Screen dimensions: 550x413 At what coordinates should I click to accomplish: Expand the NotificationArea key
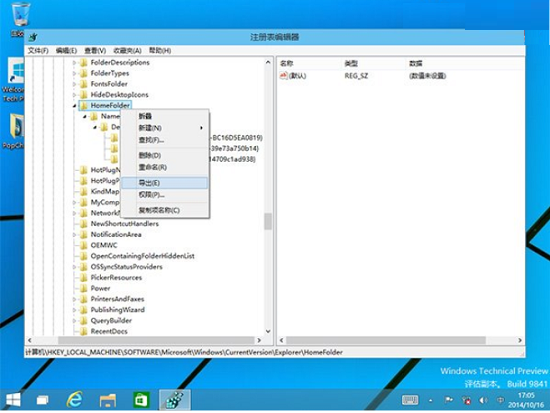click(x=74, y=234)
